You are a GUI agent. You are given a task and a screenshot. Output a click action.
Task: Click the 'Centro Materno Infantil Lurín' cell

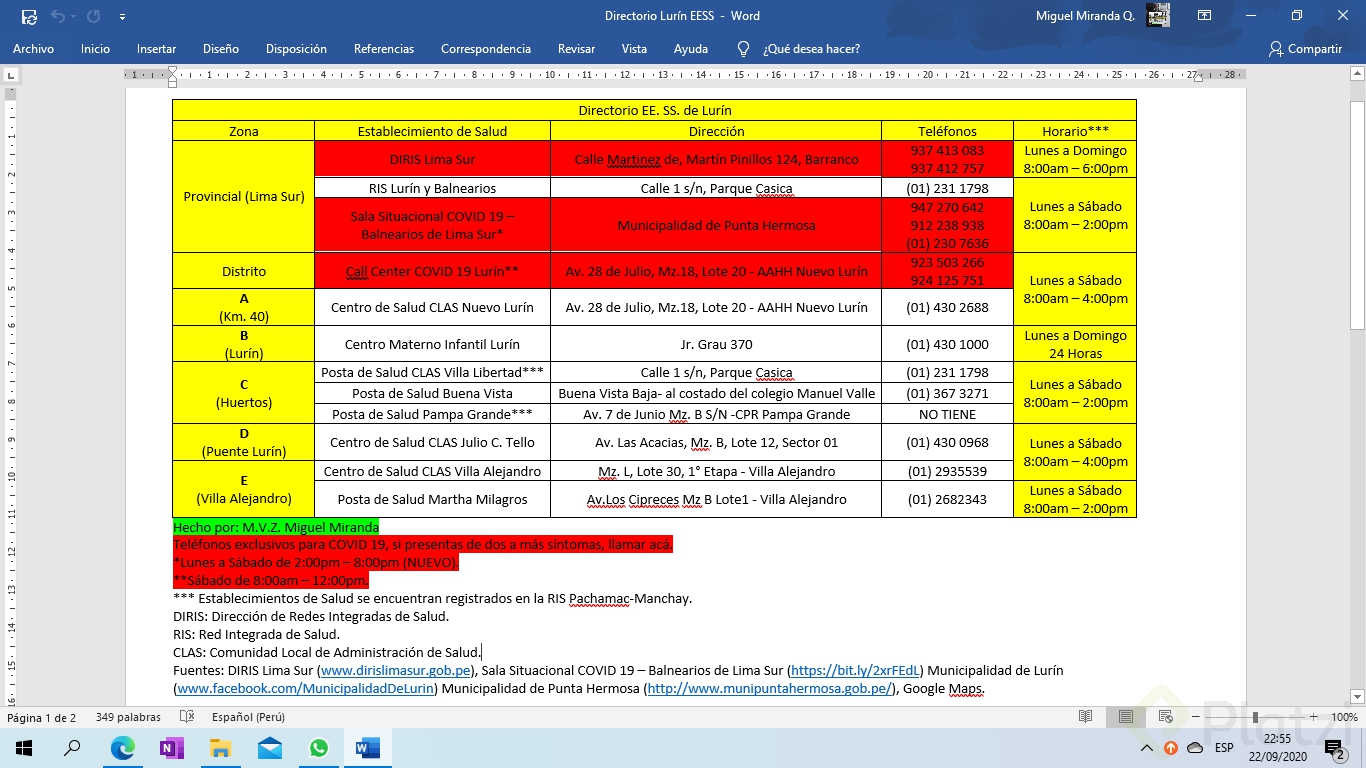tap(432, 344)
